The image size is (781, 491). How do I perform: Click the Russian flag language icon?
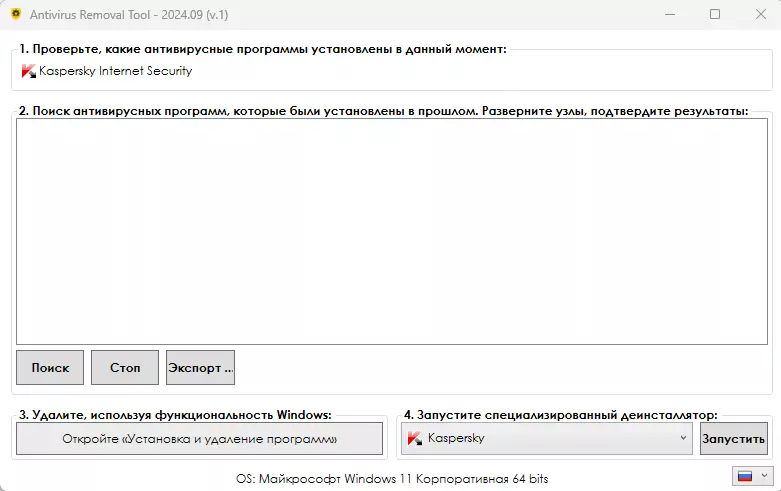(x=745, y=476)
